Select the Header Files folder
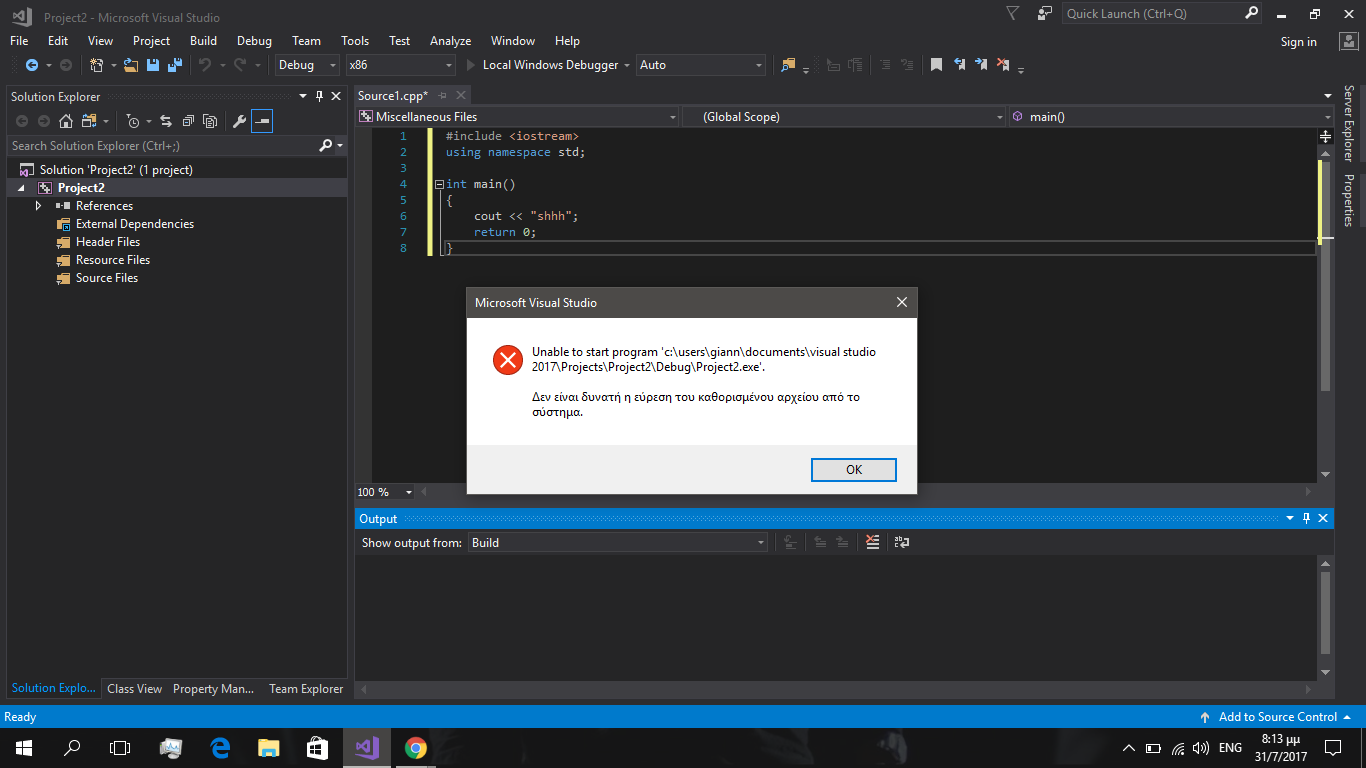 coord(108,242)
